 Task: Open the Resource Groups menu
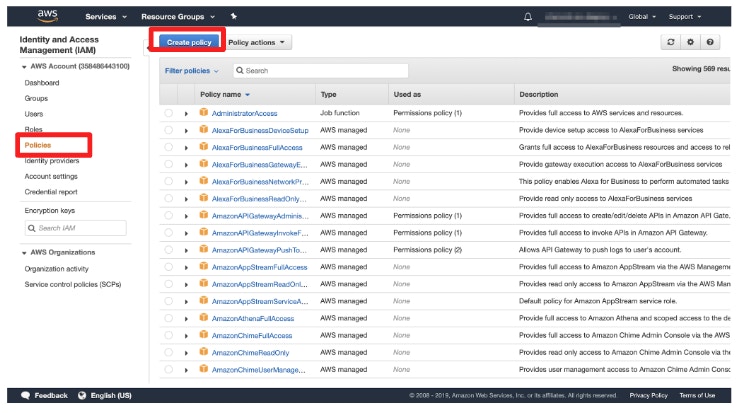pyautogui.click(x=178, y=17)
